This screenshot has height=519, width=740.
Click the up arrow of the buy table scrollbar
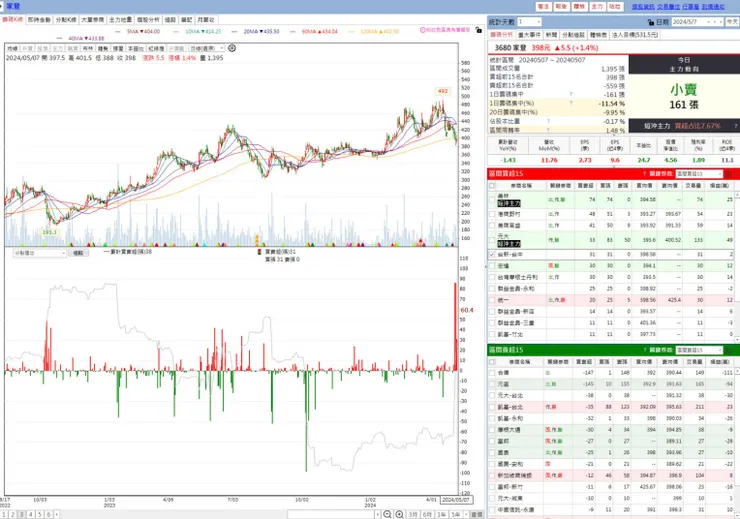(x=737, y=194)
